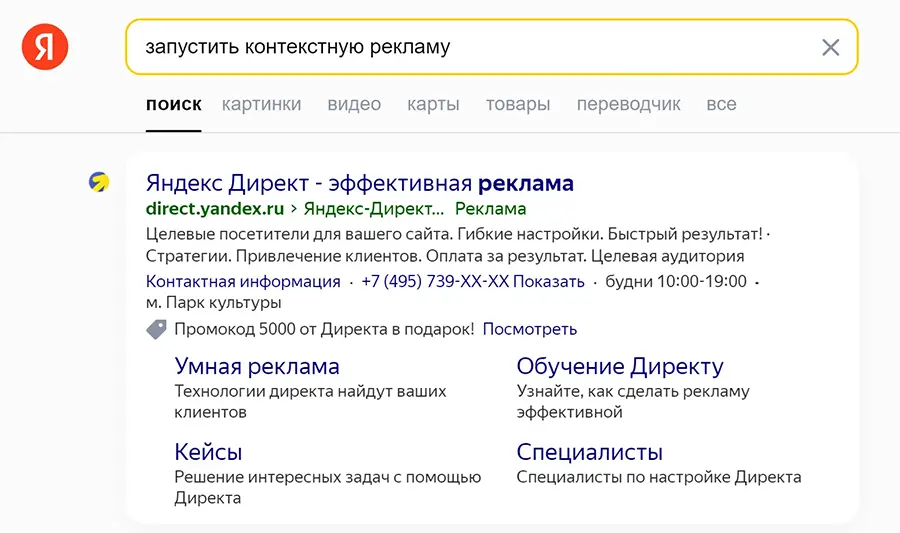Image resolution: width=900 pixels, height=533 pixels.
Task: Click Посмотреть next to the promo code
Action: pyautogui.click(x=530, y=329)
